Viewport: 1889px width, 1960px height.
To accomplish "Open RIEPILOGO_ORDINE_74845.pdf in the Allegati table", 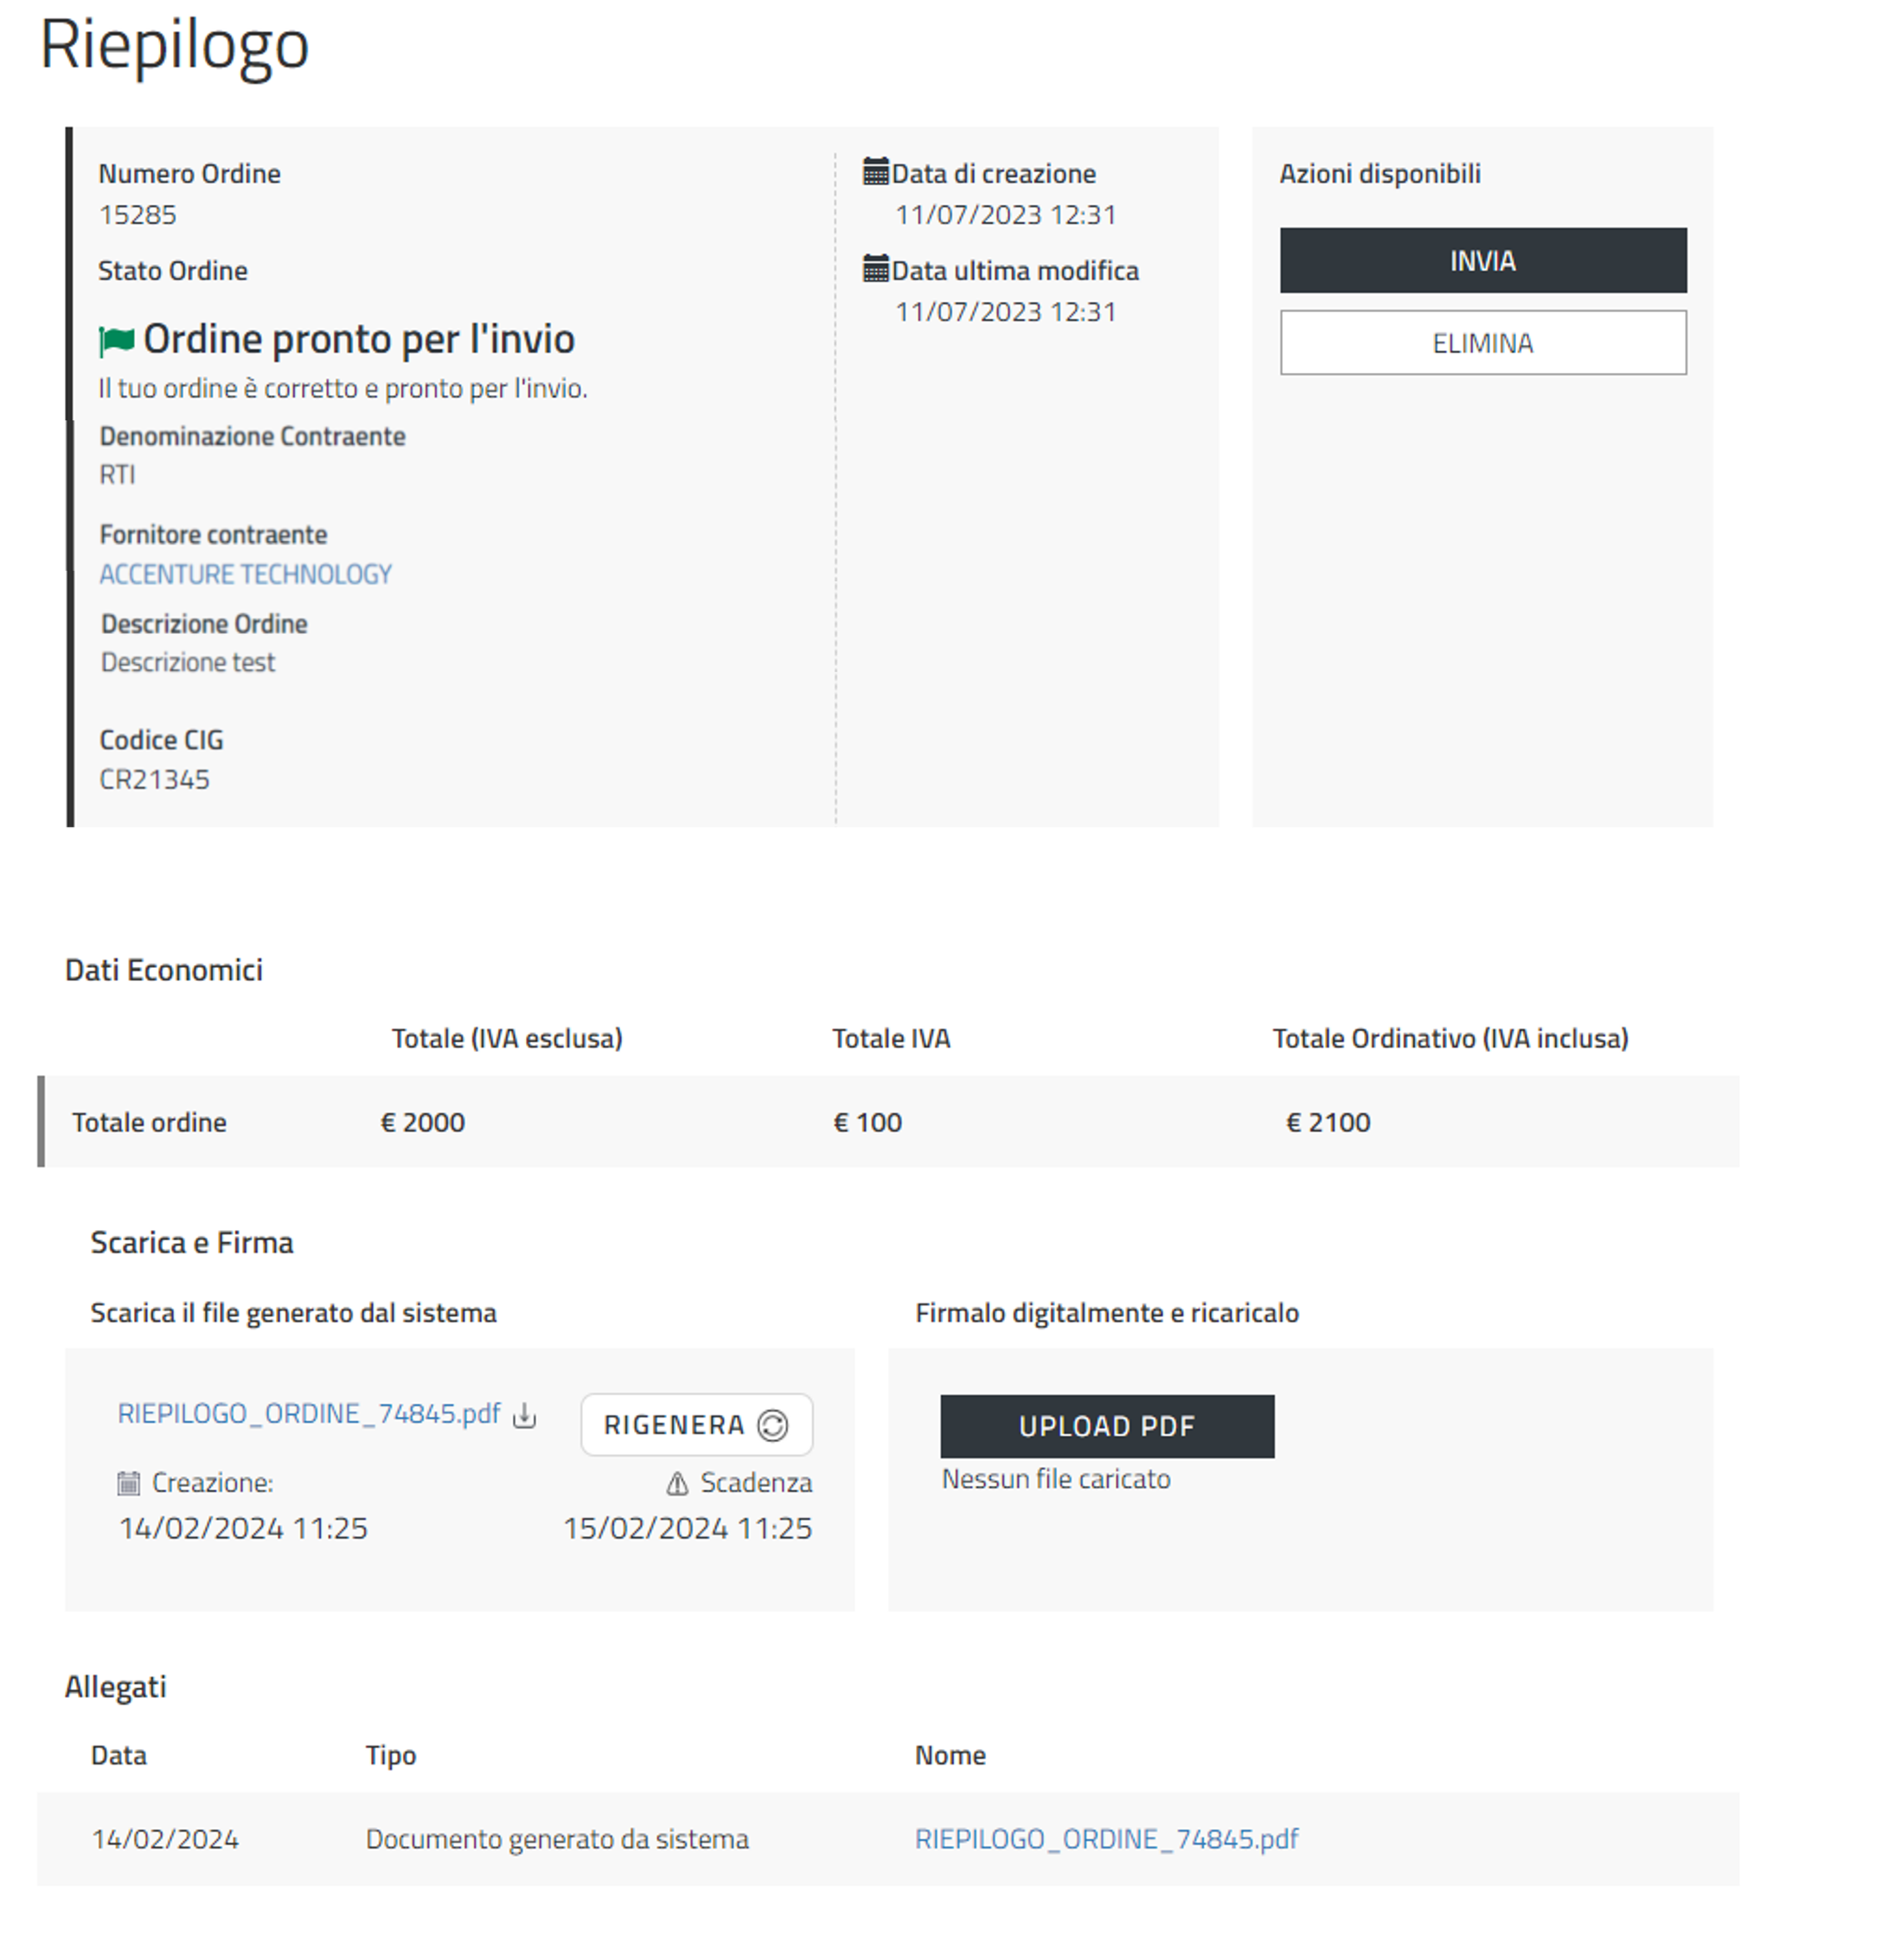I will 1106,1838.
